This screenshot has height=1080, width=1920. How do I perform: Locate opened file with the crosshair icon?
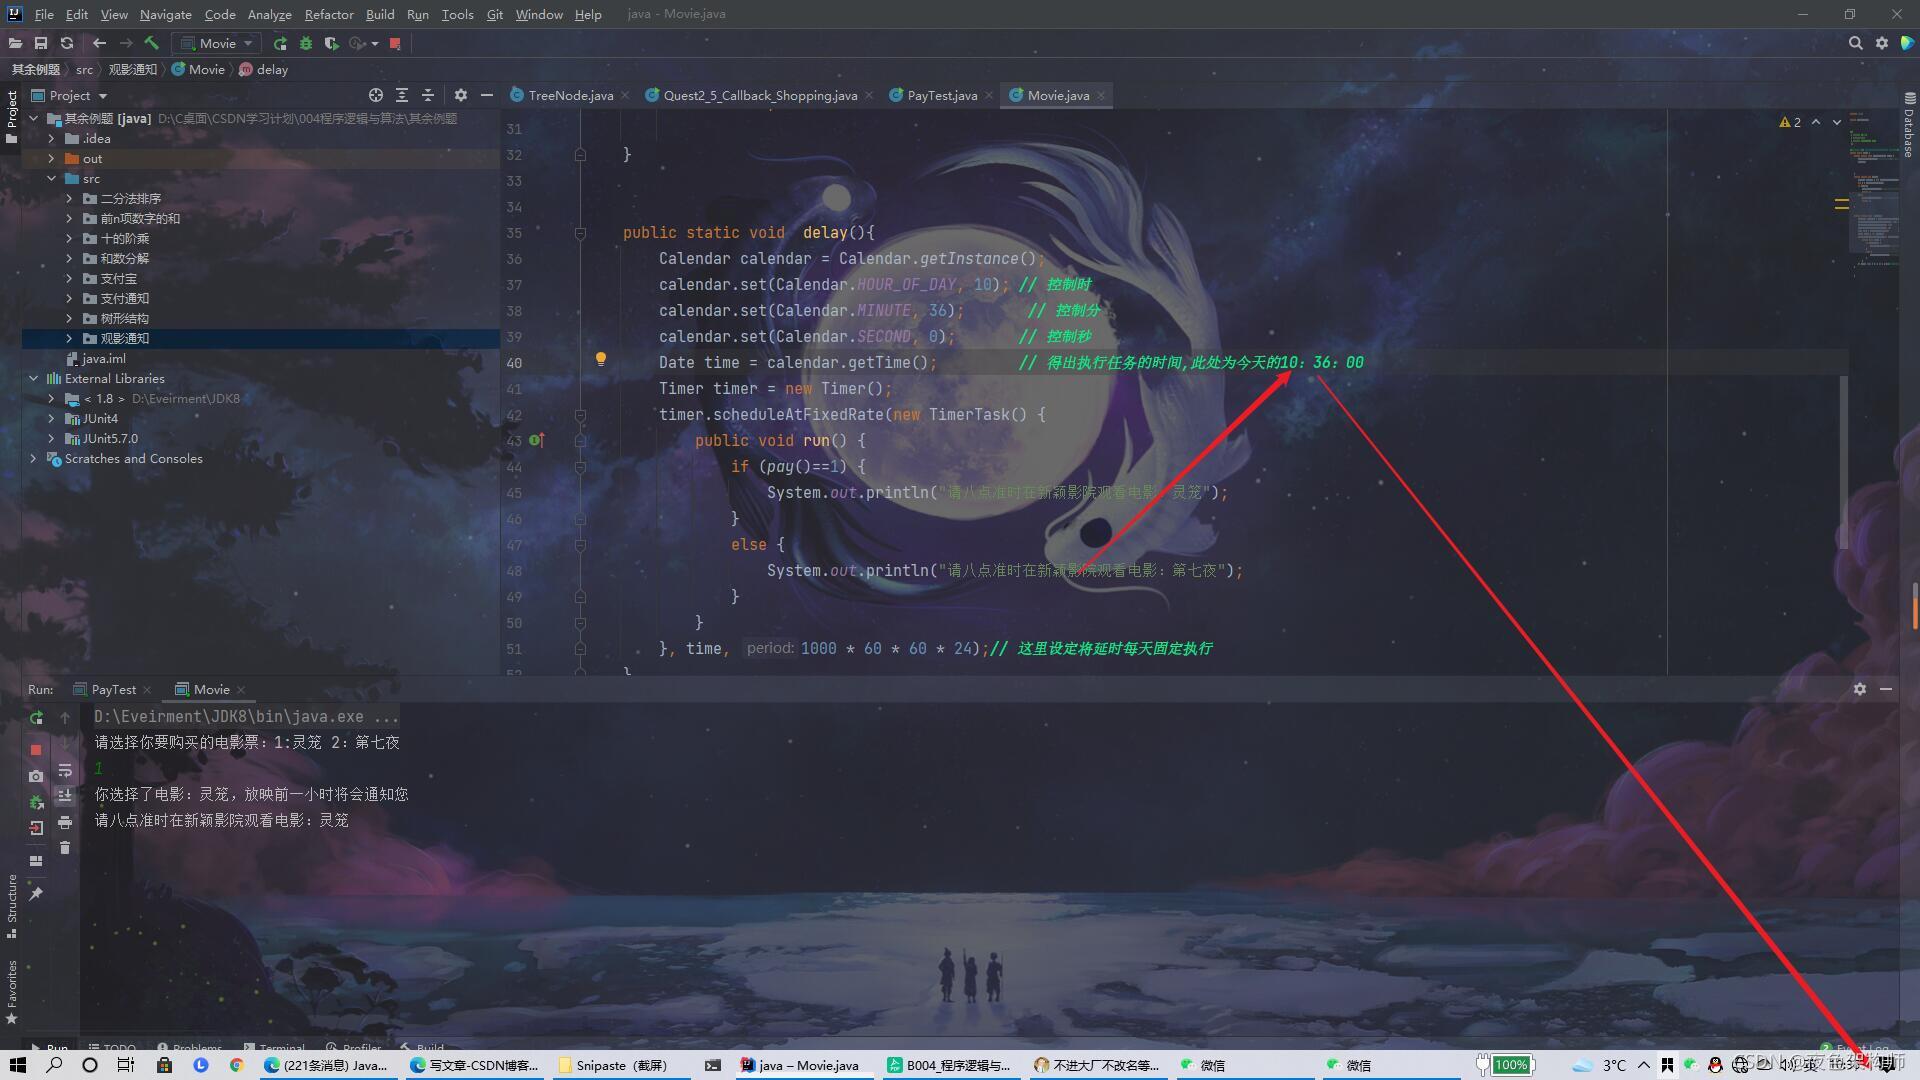pos(376,95)
